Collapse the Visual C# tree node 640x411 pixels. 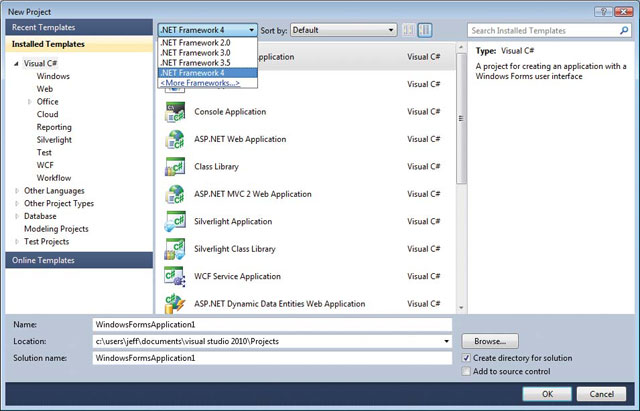[x=16, y=64]
